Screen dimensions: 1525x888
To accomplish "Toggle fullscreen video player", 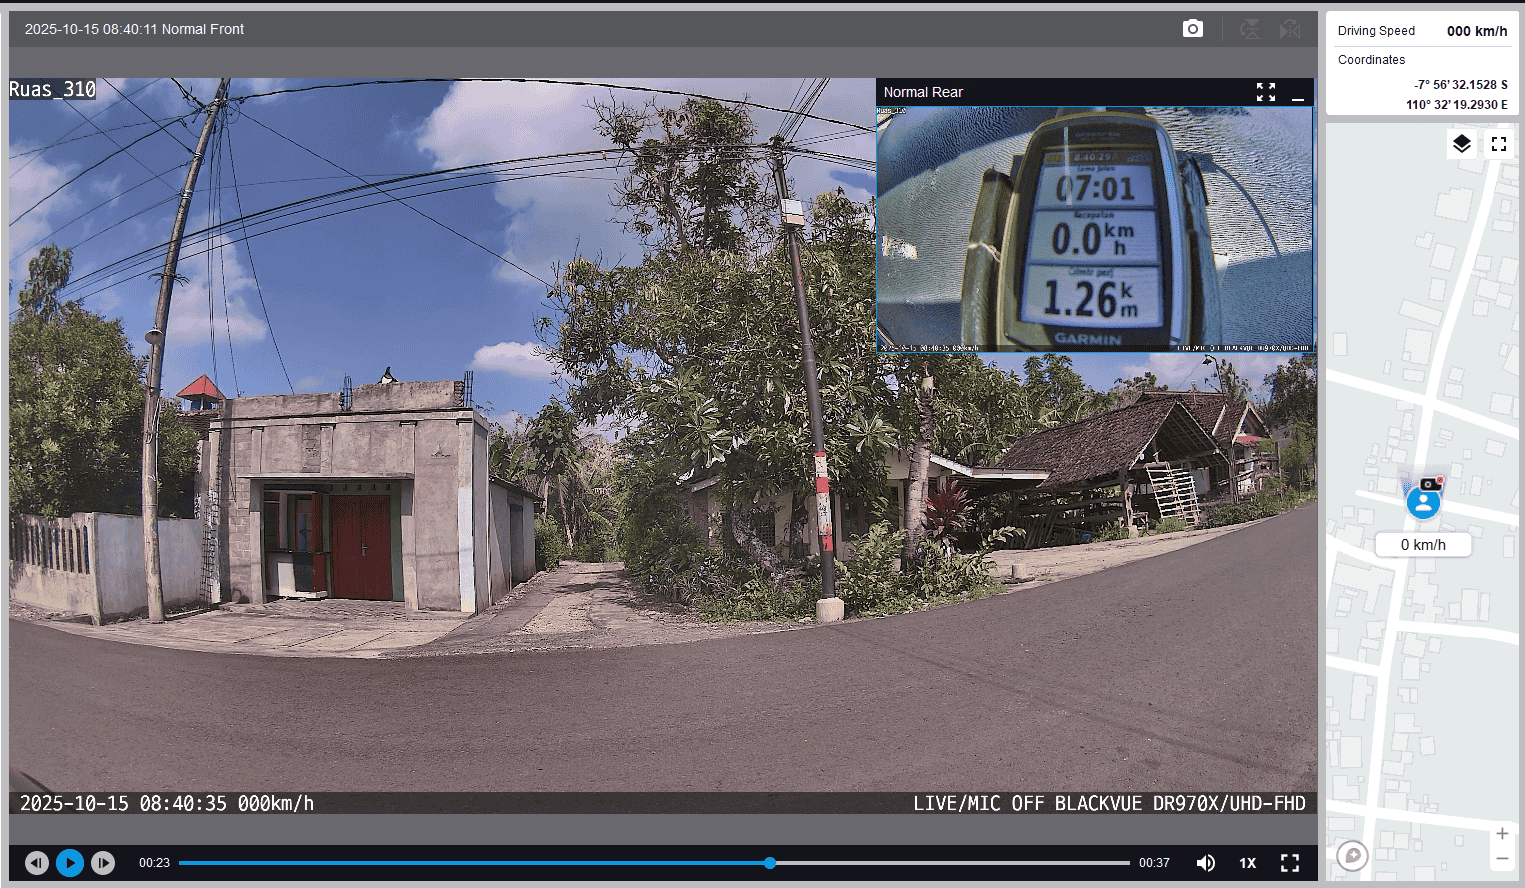I will pyautogui.click(x=1290, y=862).
